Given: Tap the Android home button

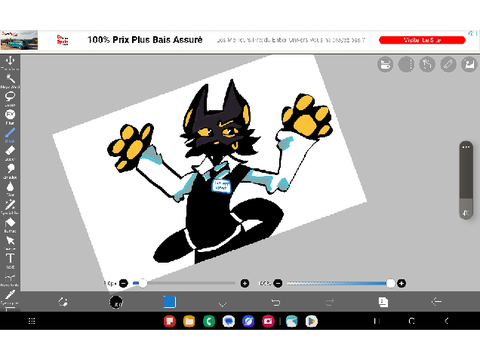Looking at the screenshot, I should click(x=412, y=321).
